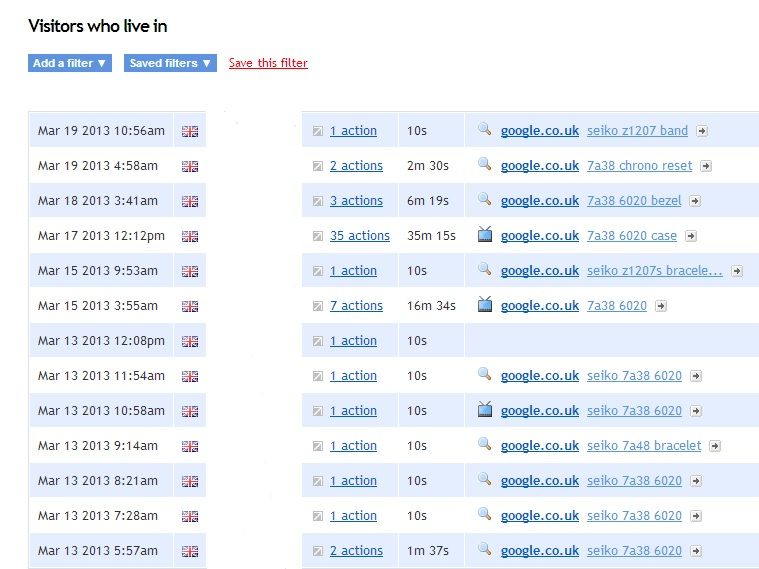Open '2 actions' link for Mar 19 4:58am
759x569 pixels.
click(x=356, y=166)
